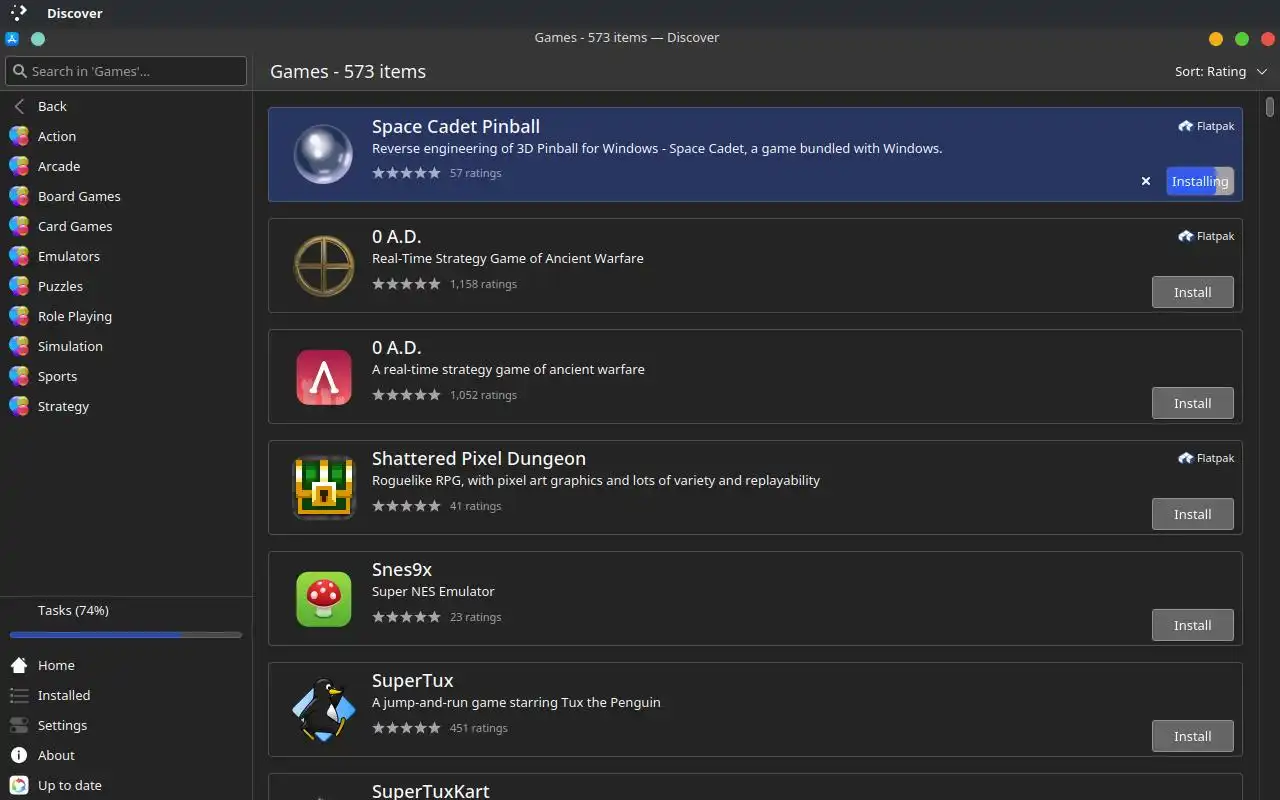Screen dimensions: 1280x800
Task: Click the red 0 A.D. app icon
Action: 323,376
